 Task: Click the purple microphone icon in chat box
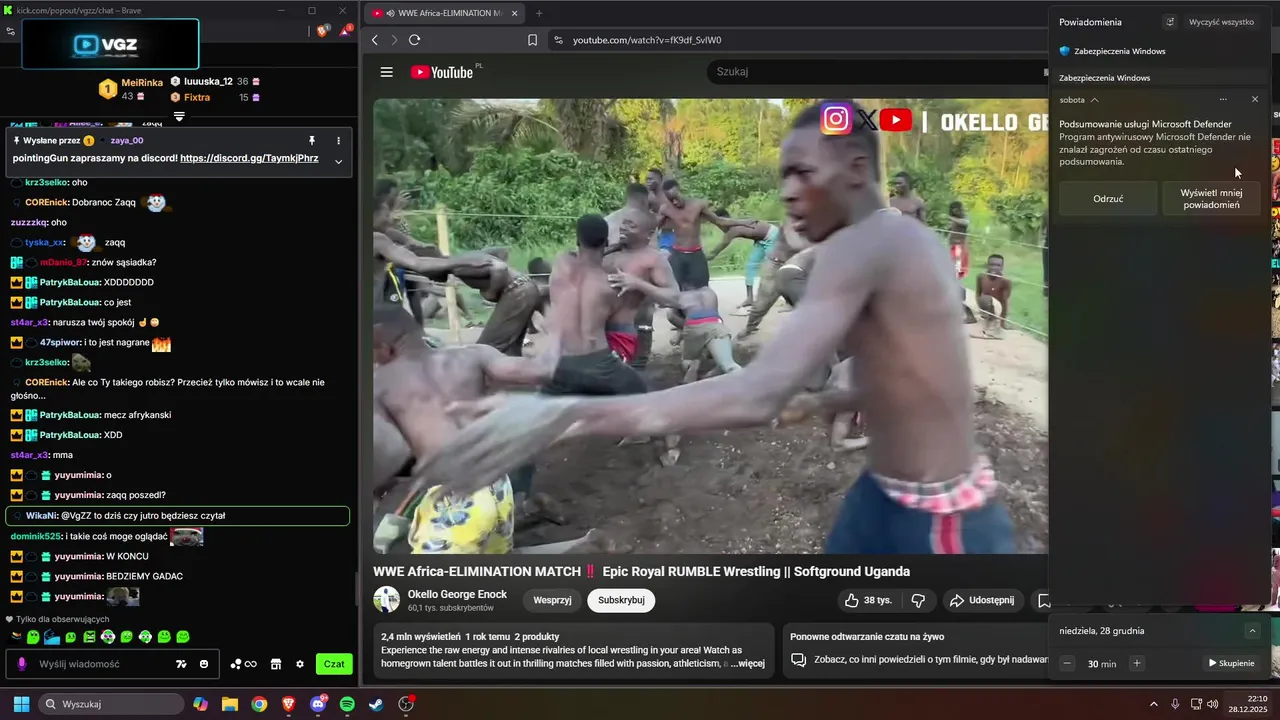click(x=22, y=664)
